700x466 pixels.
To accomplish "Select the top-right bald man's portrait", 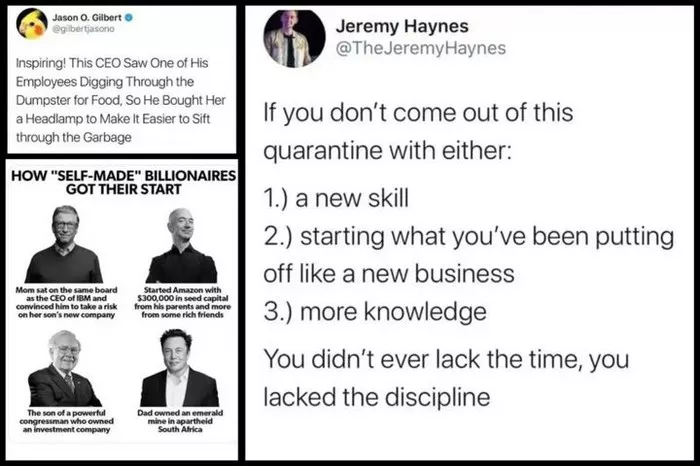I will [x=182, y=245].
